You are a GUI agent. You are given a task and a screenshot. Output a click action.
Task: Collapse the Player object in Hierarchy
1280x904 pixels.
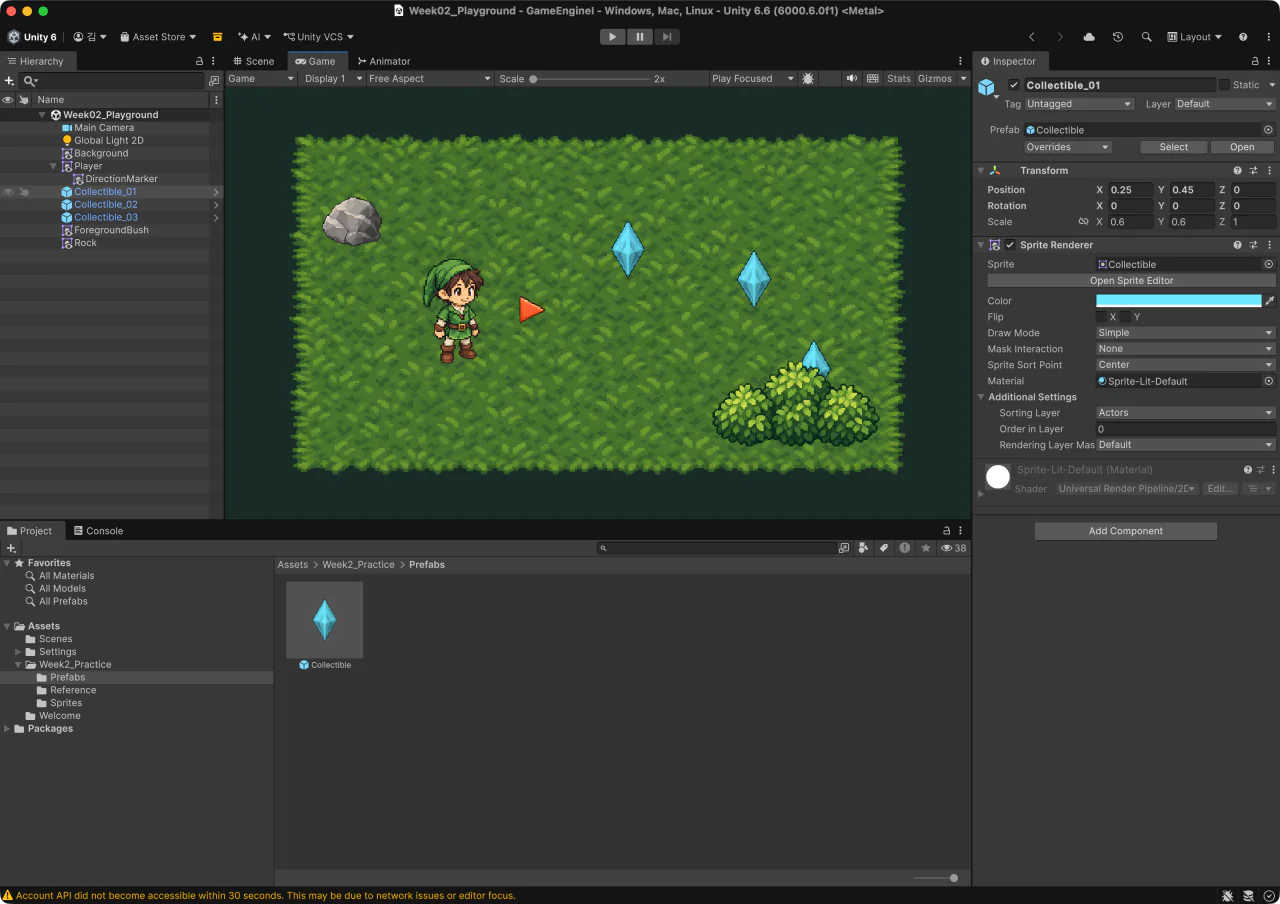54,167
